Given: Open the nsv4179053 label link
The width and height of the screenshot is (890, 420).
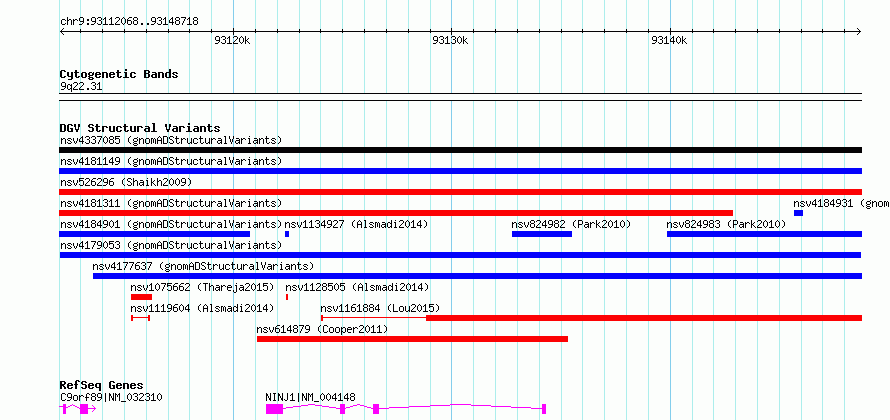Looking at the screenshot, I should 171,245.
